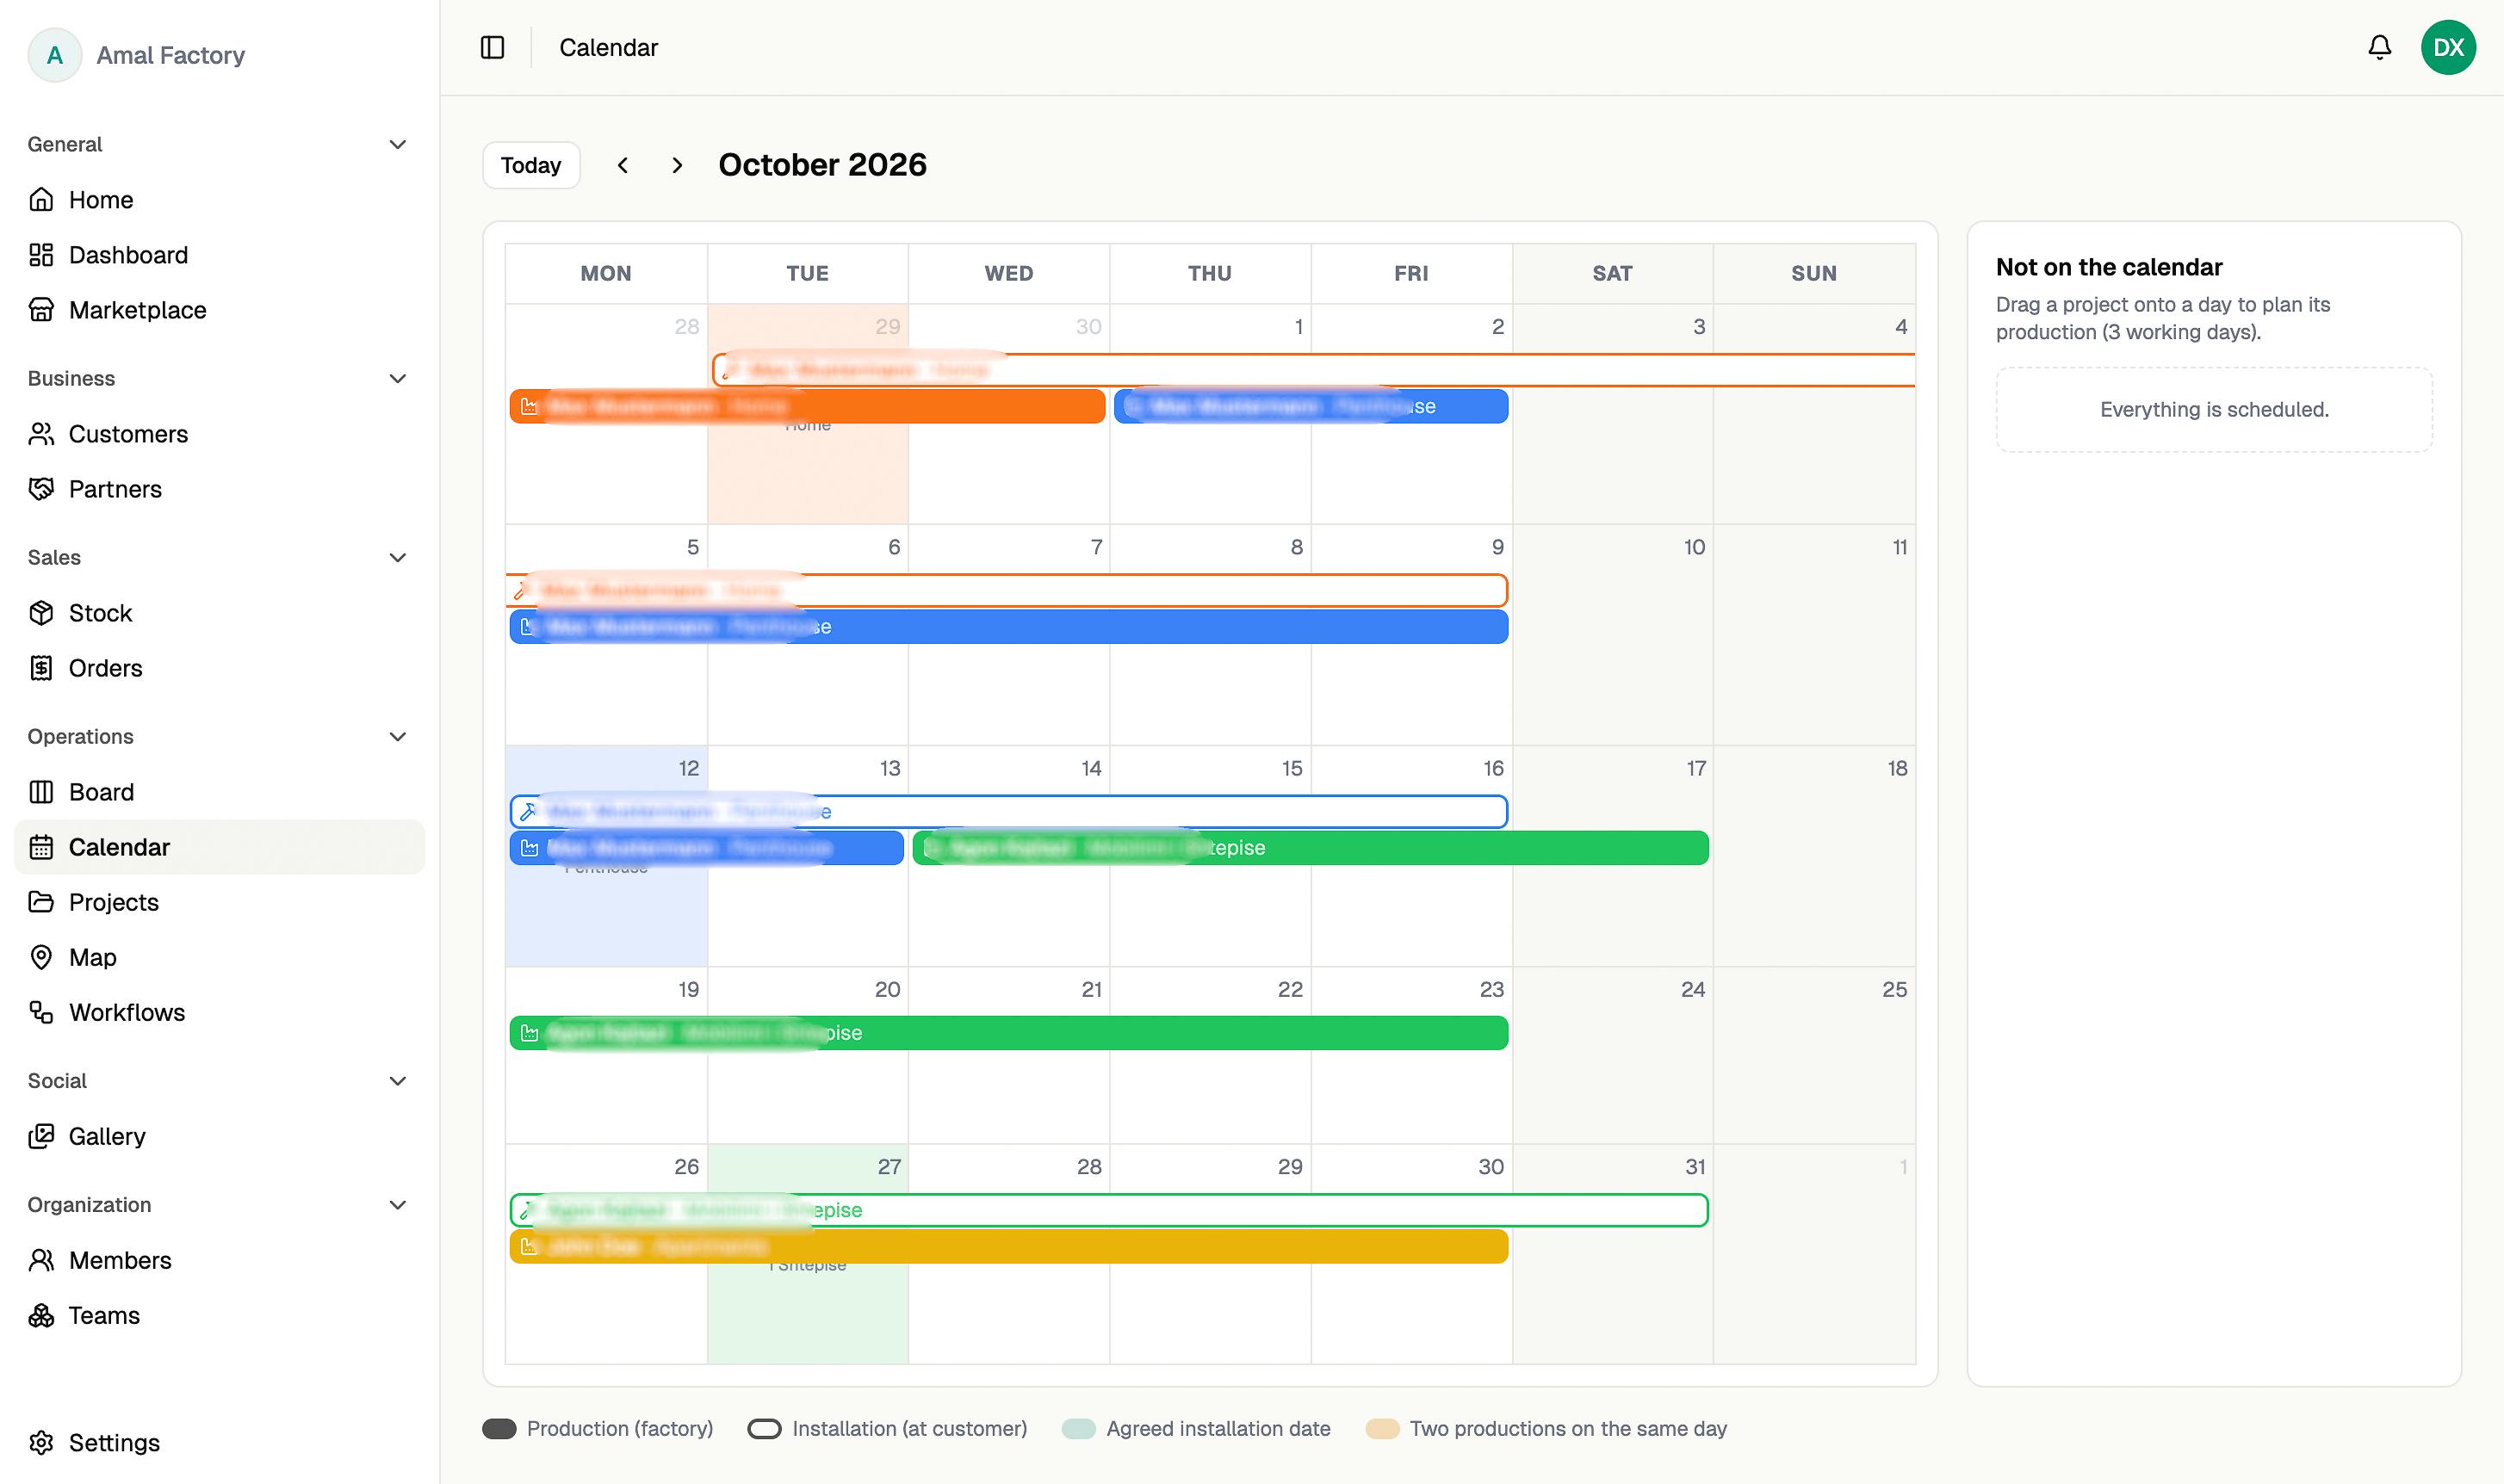Collapse the Sales section chevron
Viewport: 2504px width, 1484px height.
(397, 558)
